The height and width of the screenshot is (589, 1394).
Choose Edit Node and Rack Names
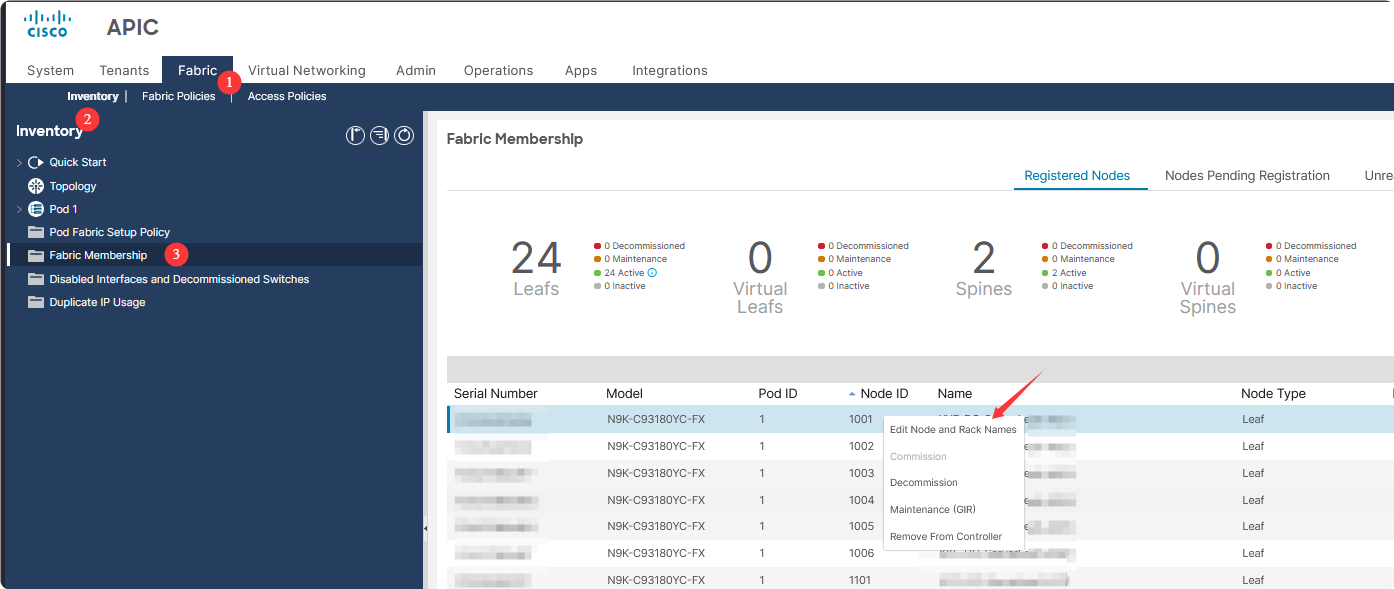pyautogui.click(x=953, y=429)
